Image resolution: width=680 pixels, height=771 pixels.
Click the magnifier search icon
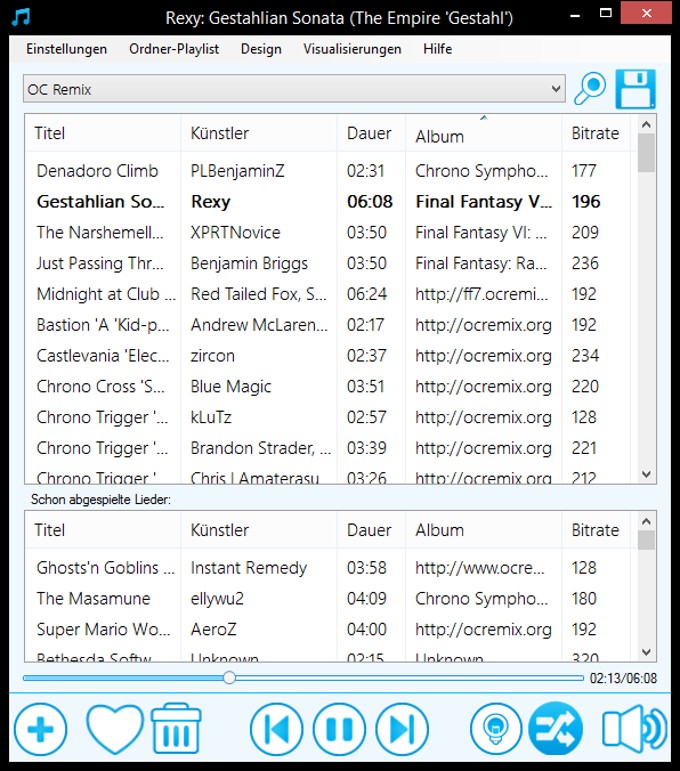point(590,89)
